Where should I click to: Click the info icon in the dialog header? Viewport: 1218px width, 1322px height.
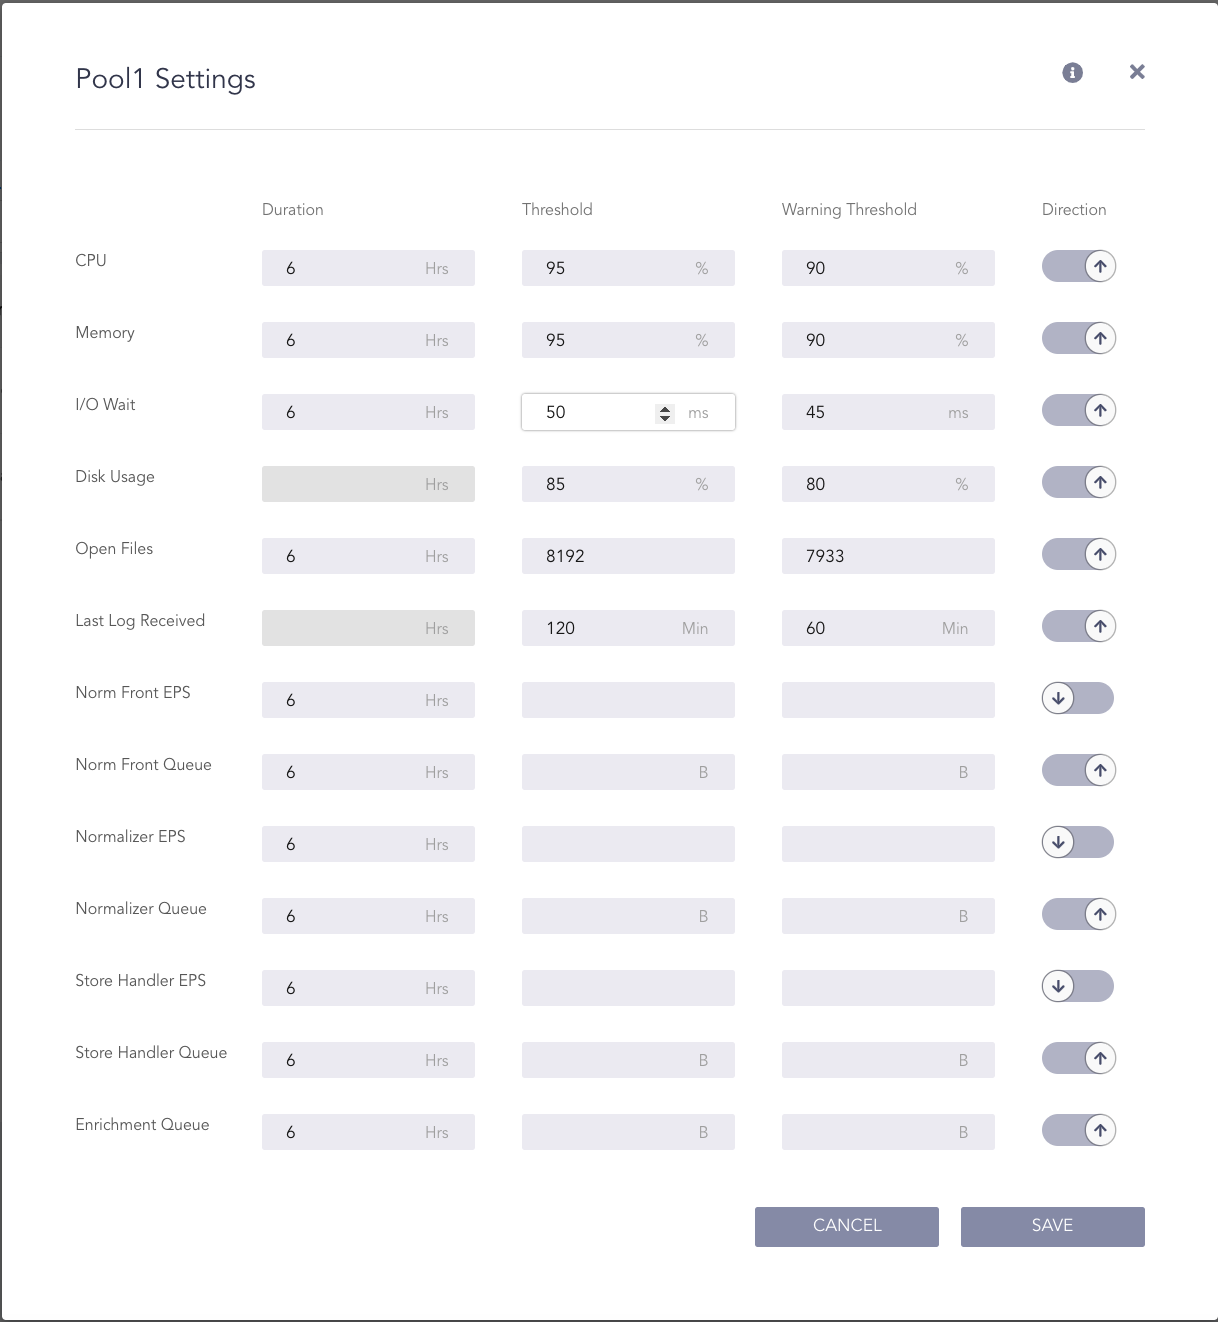1071,72
